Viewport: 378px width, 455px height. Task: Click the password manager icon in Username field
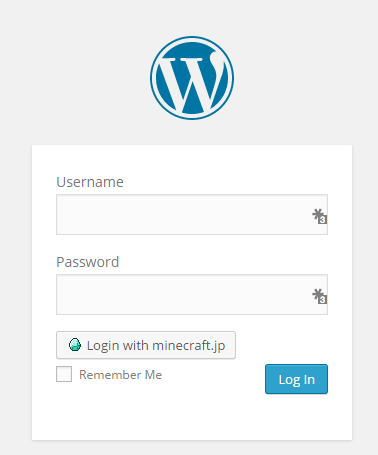pyautogui.click(x=319, y=216)
